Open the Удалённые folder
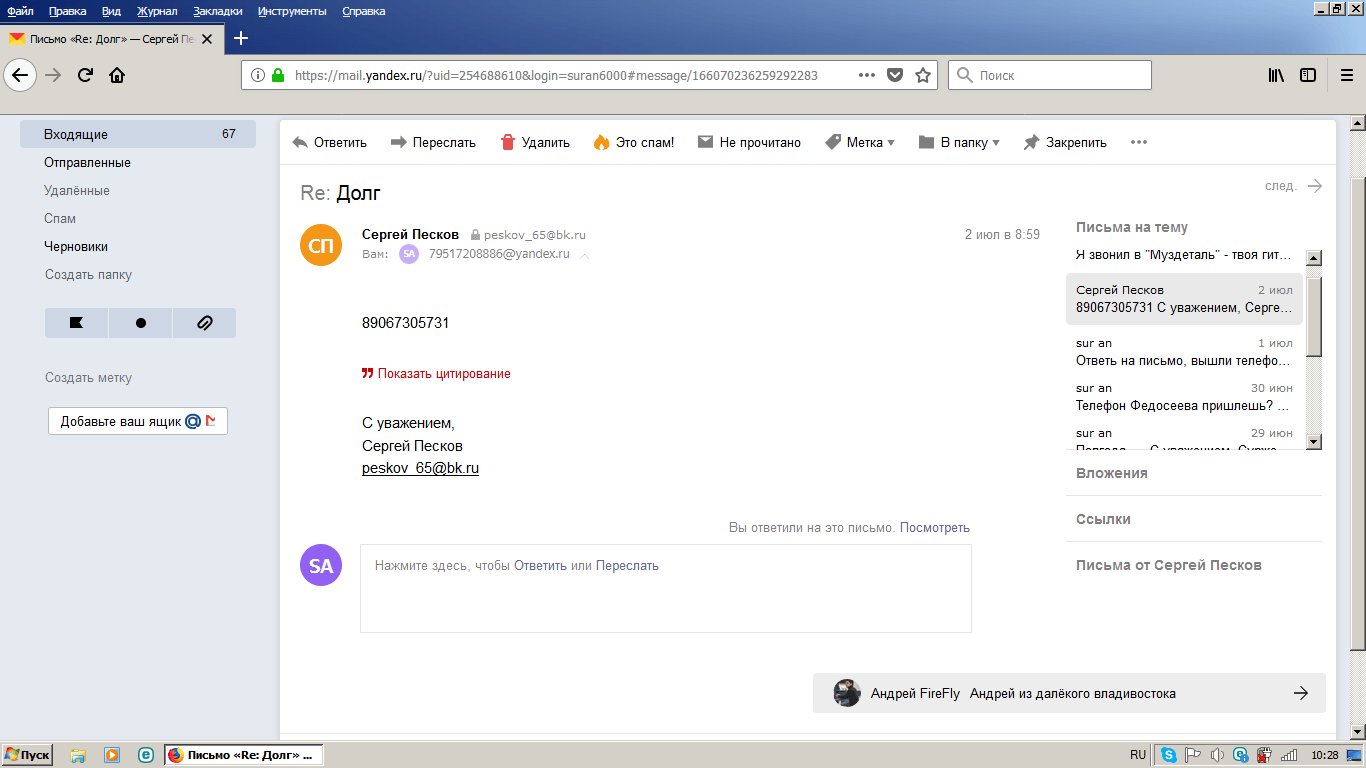 pos(77,190)
